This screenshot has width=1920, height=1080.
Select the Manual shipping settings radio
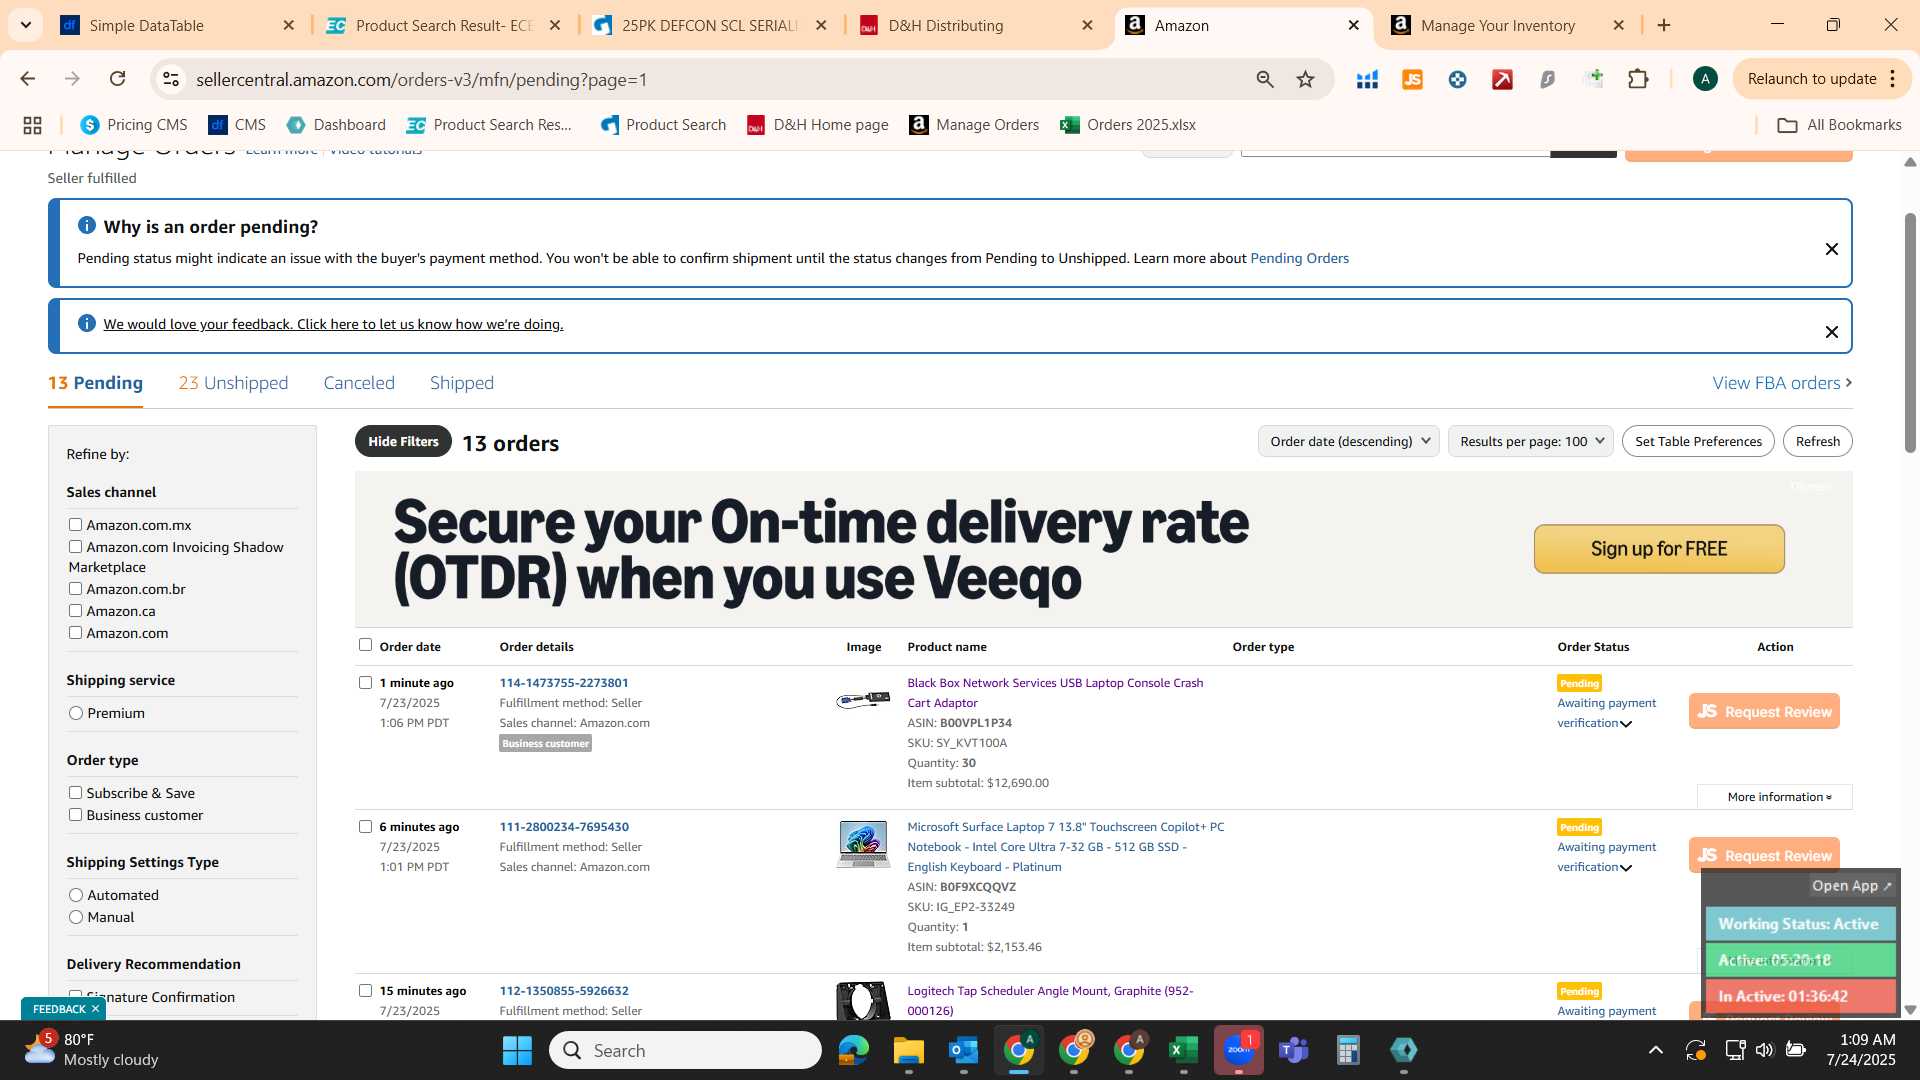[x=76, y=917]
